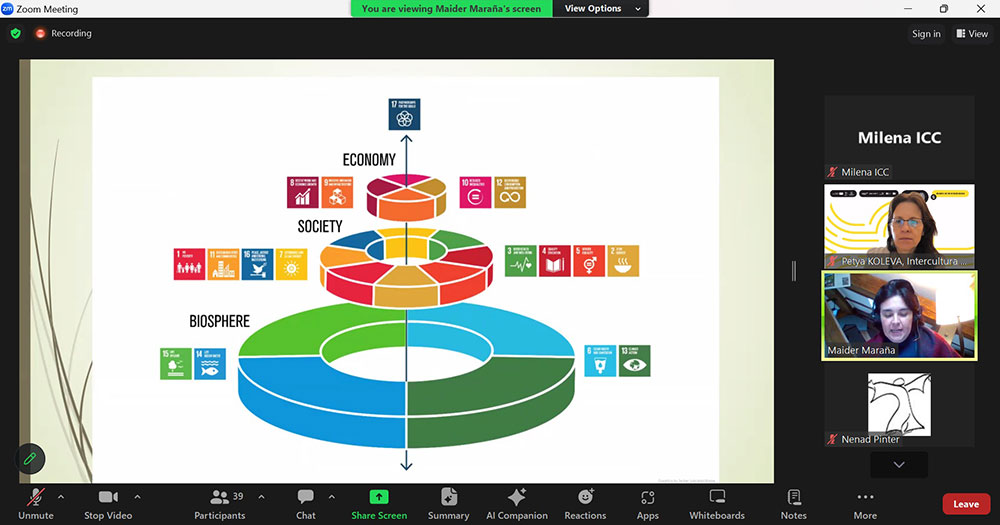Click the pencil annotate button
Image resolution: width=1000 pixels, height=525 pixels.
(x=30, y=458)
